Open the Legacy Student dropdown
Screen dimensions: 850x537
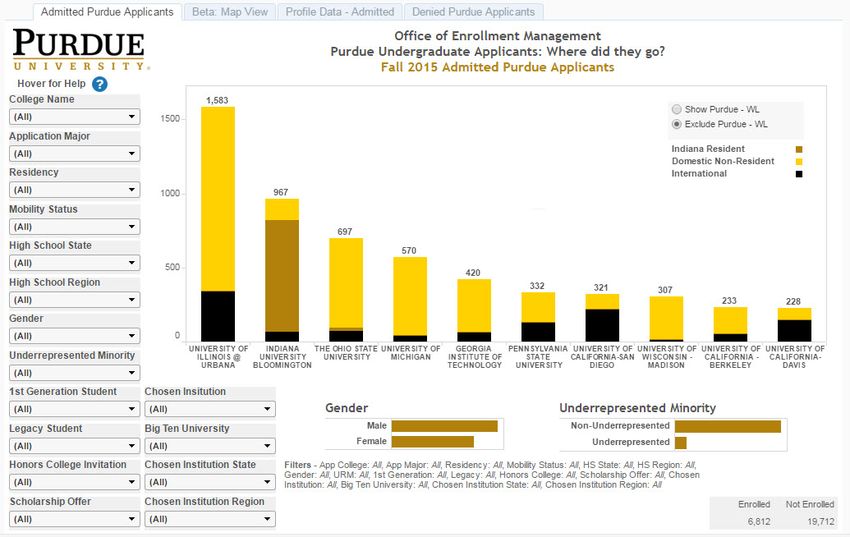74,446
